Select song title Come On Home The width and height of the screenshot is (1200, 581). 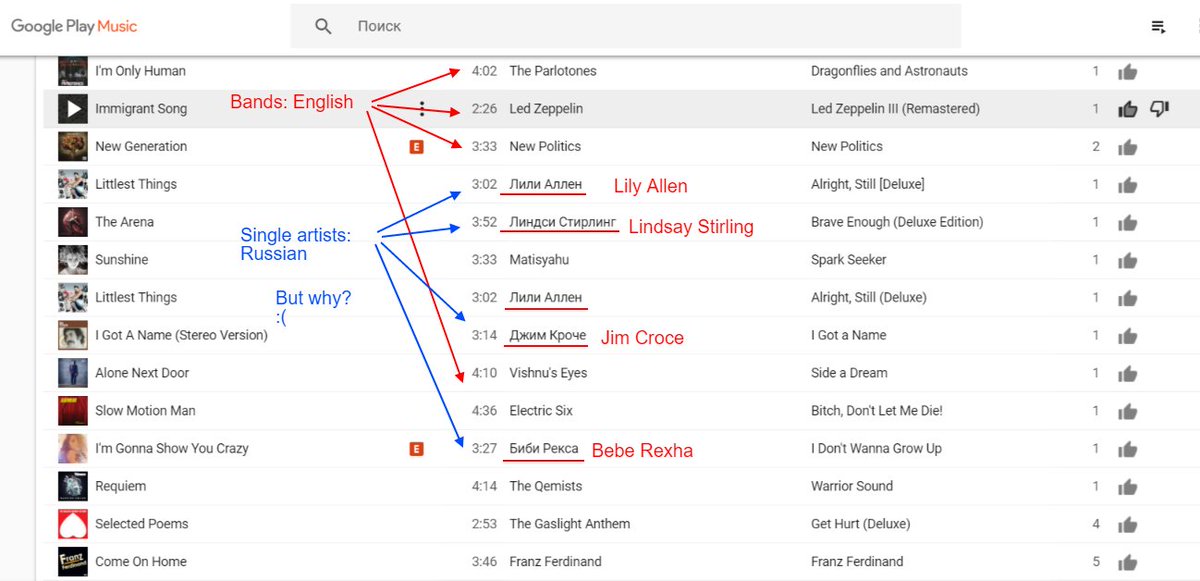[x=141, y=562]
